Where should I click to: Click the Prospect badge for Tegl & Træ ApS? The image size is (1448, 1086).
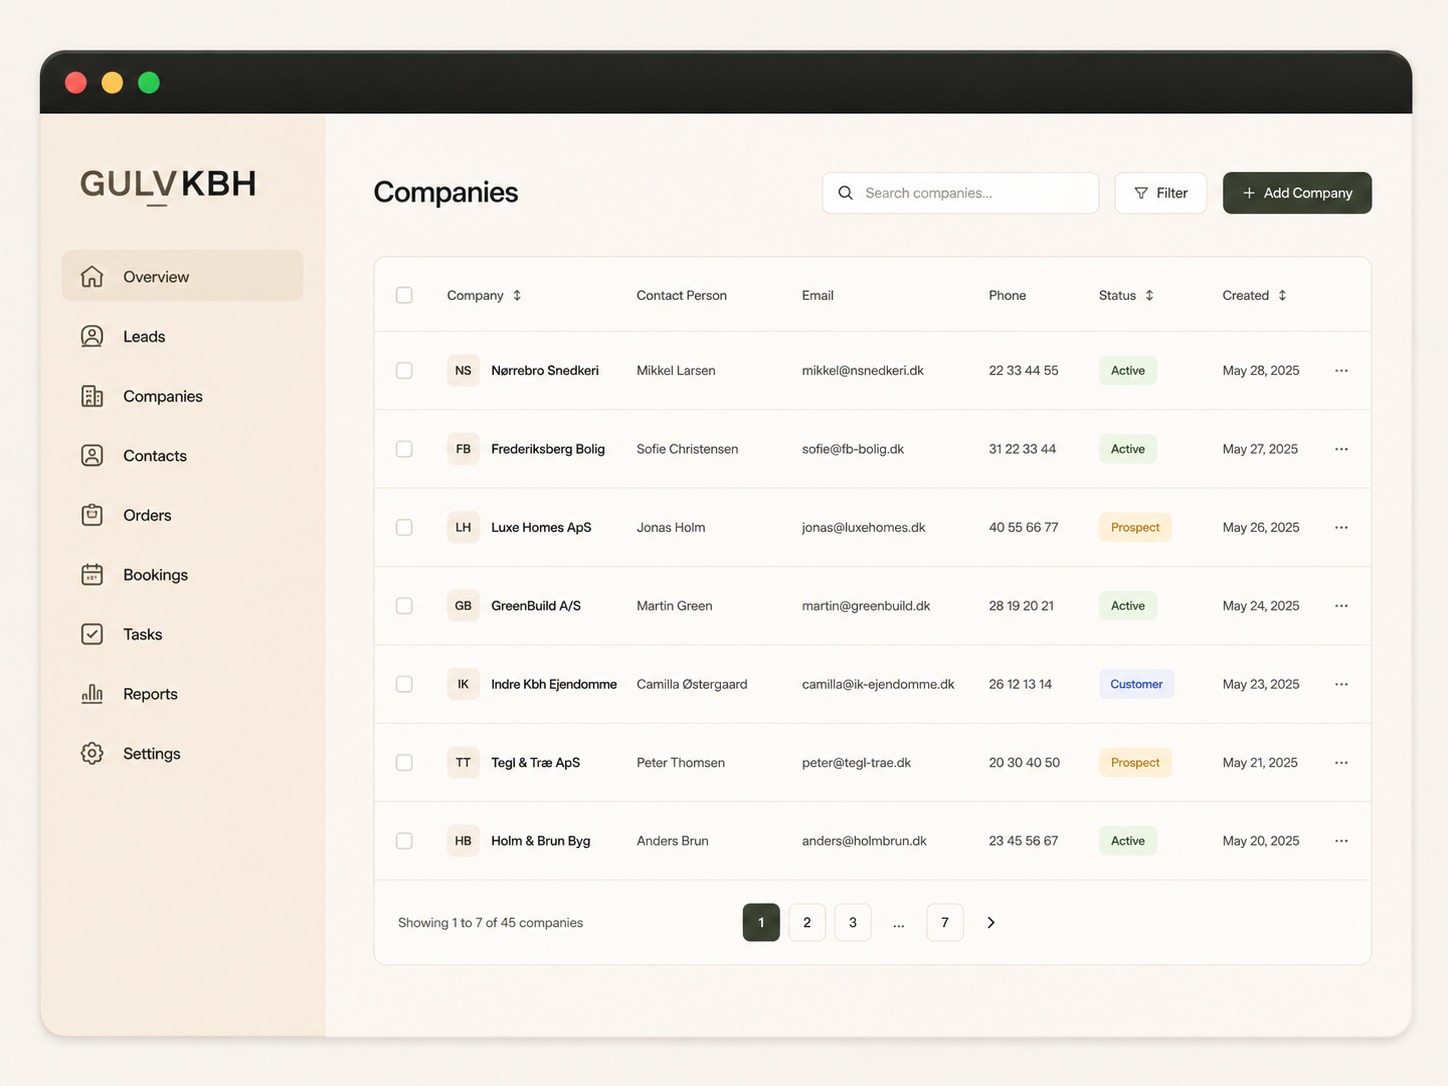(1135, 762)
